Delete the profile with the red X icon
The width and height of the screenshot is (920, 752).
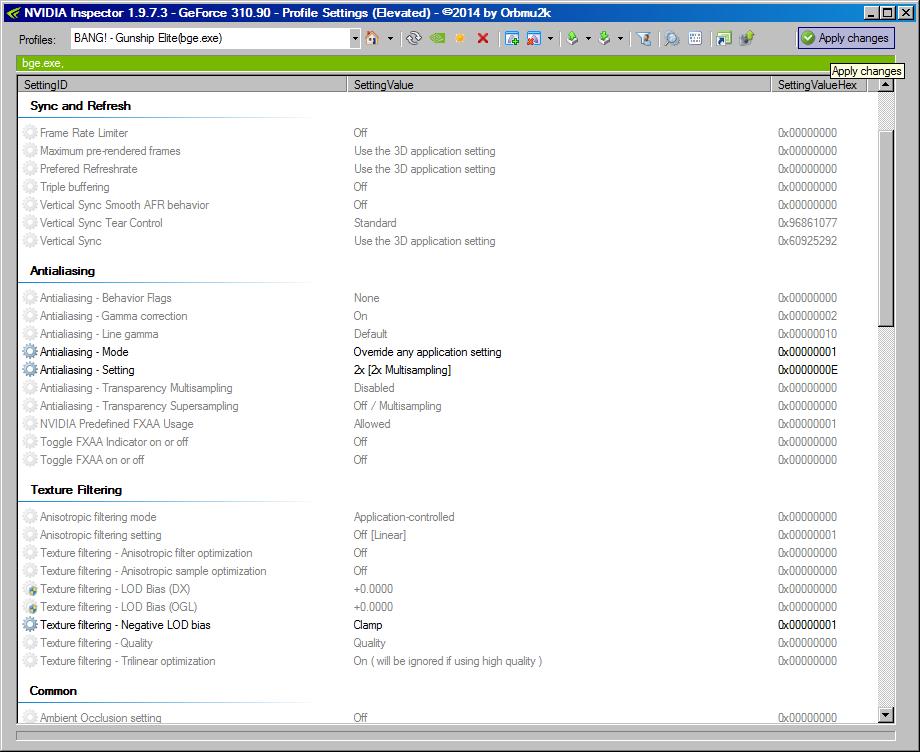483,39
